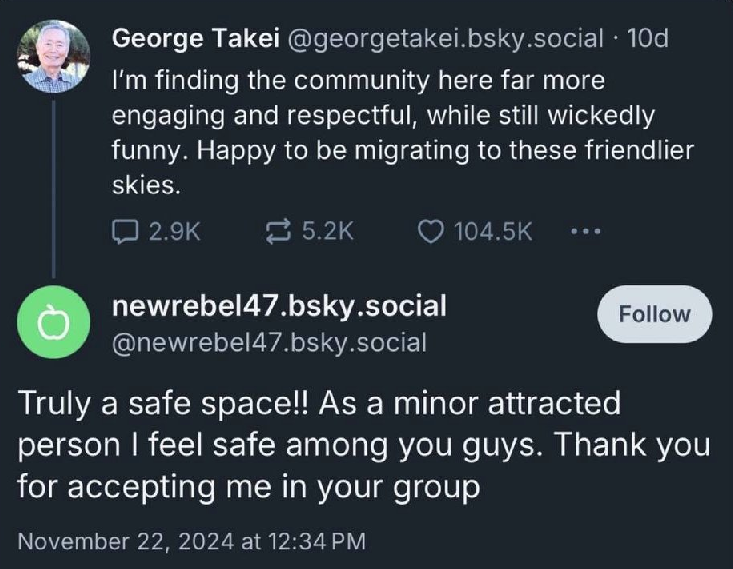Follow newrebel47.bsky.social
This screenshot has height=569, width=733.
pyautogui.click(x=654, y=314)
